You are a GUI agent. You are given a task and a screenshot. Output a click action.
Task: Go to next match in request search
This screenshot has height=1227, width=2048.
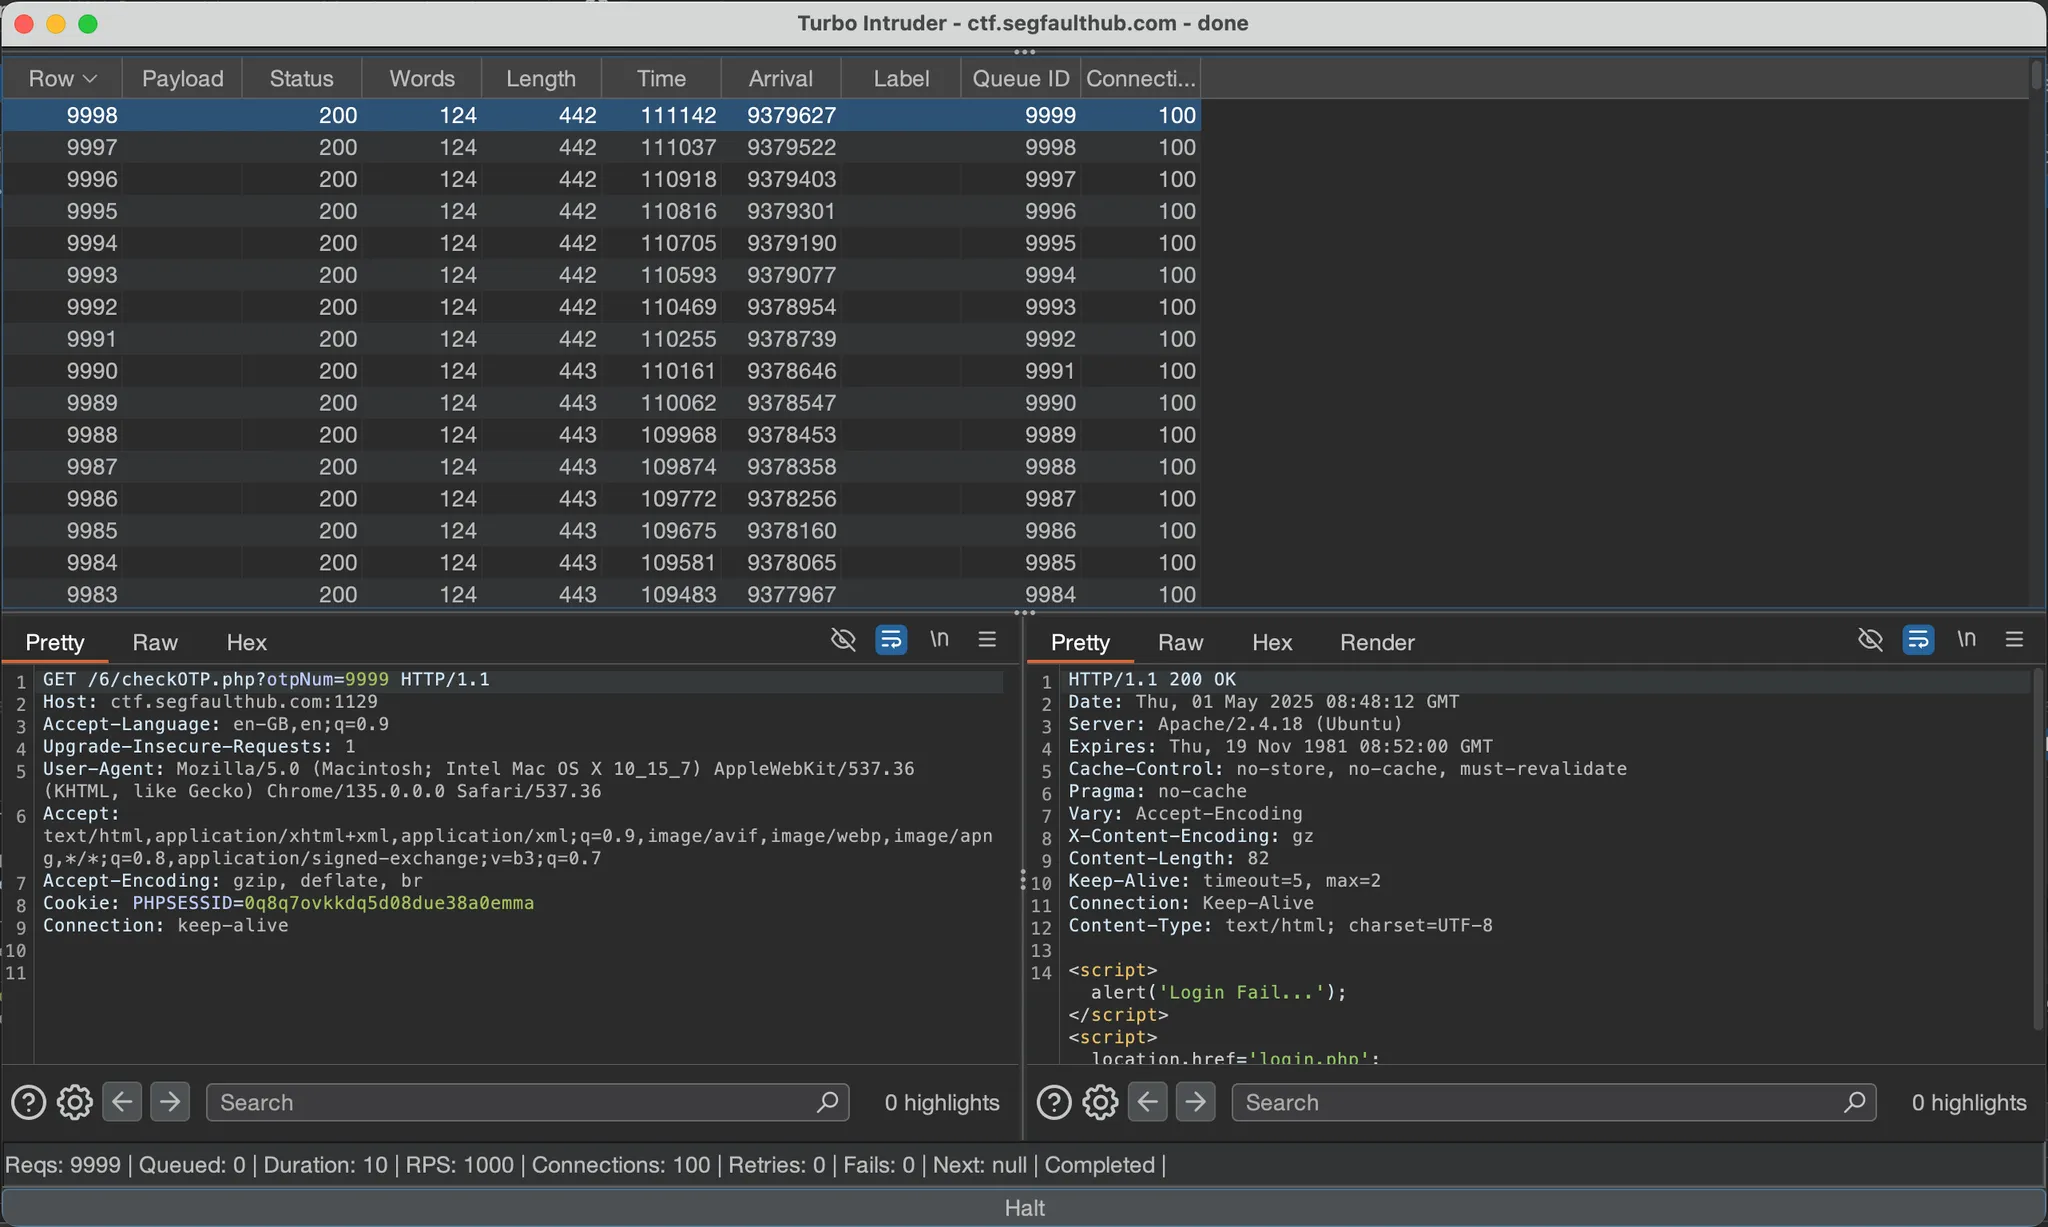[170, 1102]
